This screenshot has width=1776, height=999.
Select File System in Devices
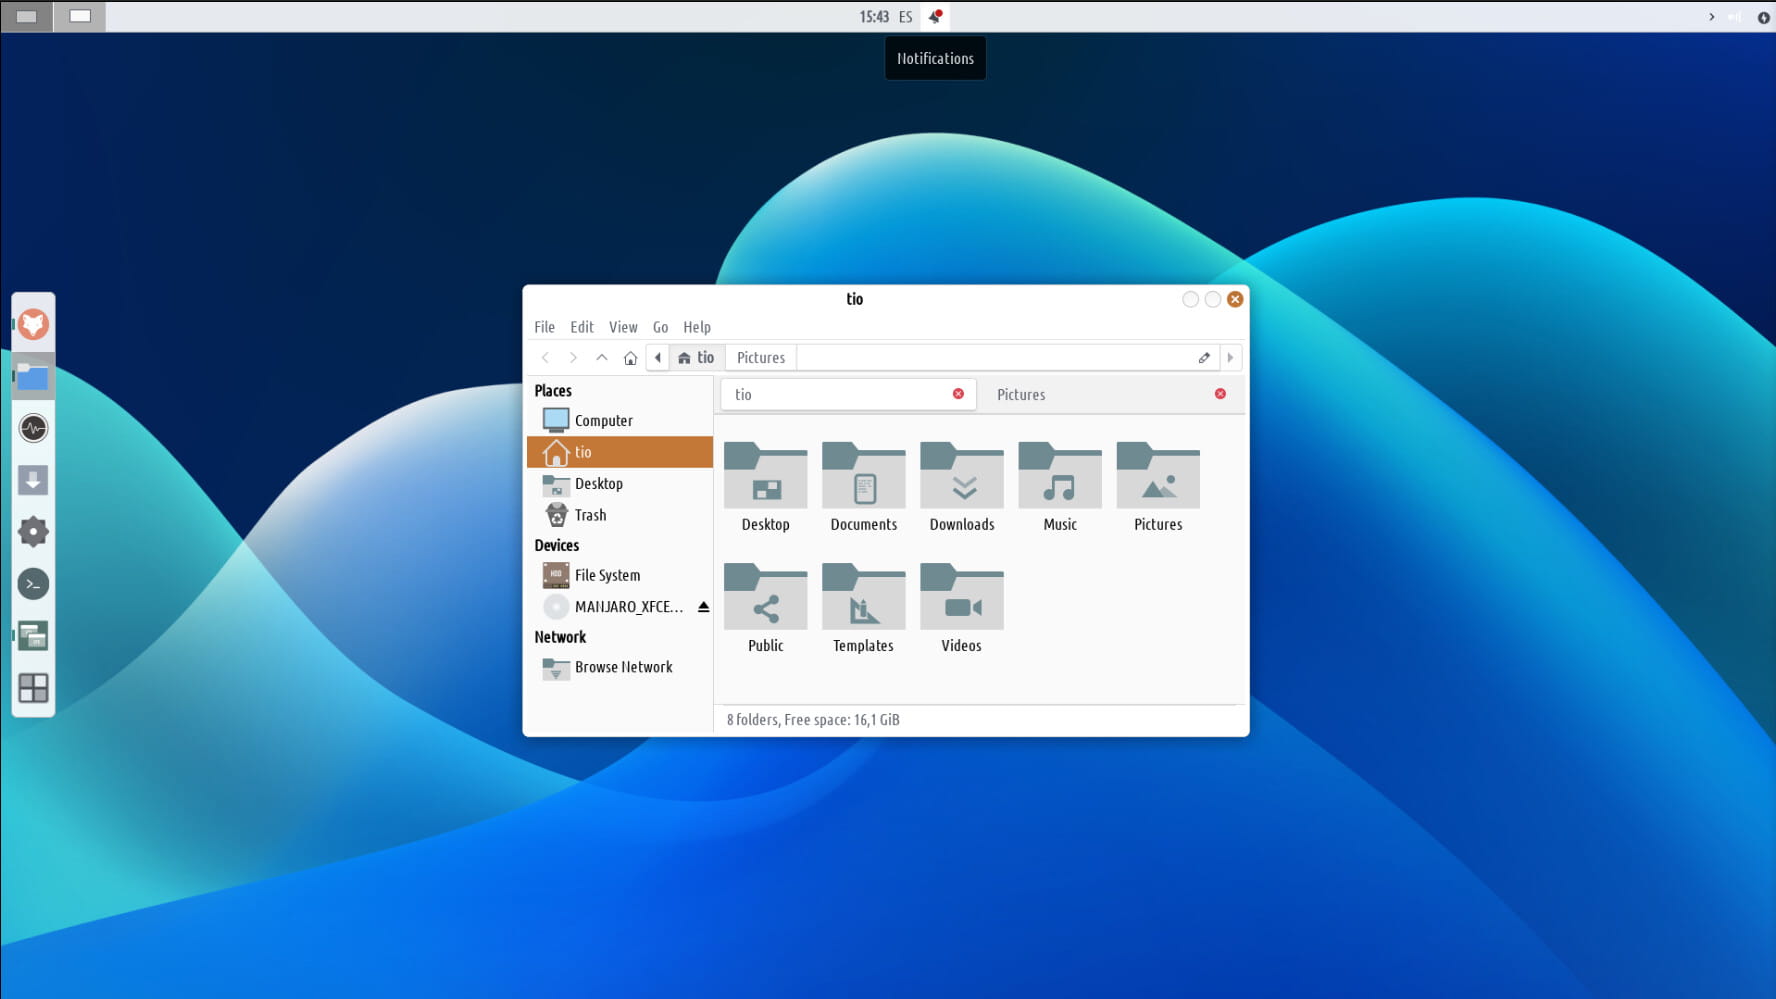(x=607, y=575)
